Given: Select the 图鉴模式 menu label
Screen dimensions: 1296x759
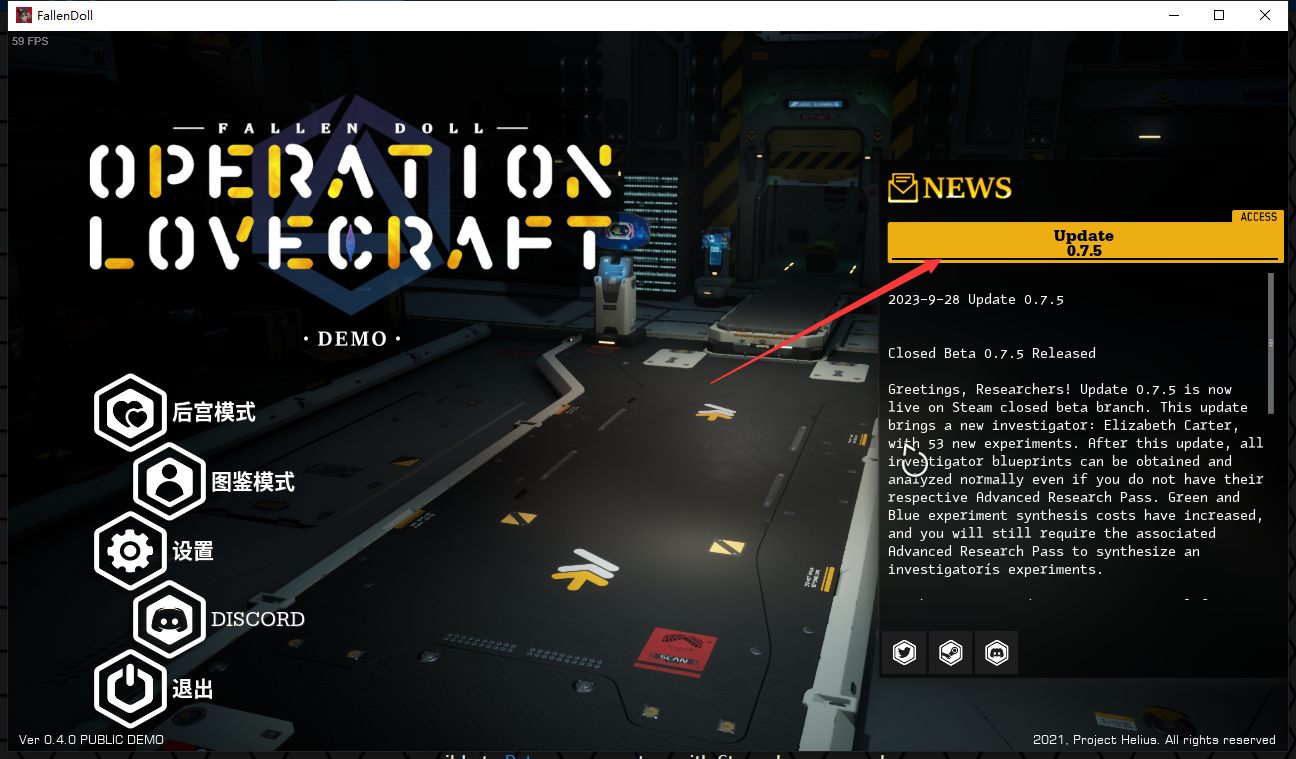Looking at the screenshot, I should tap(253, 482).
